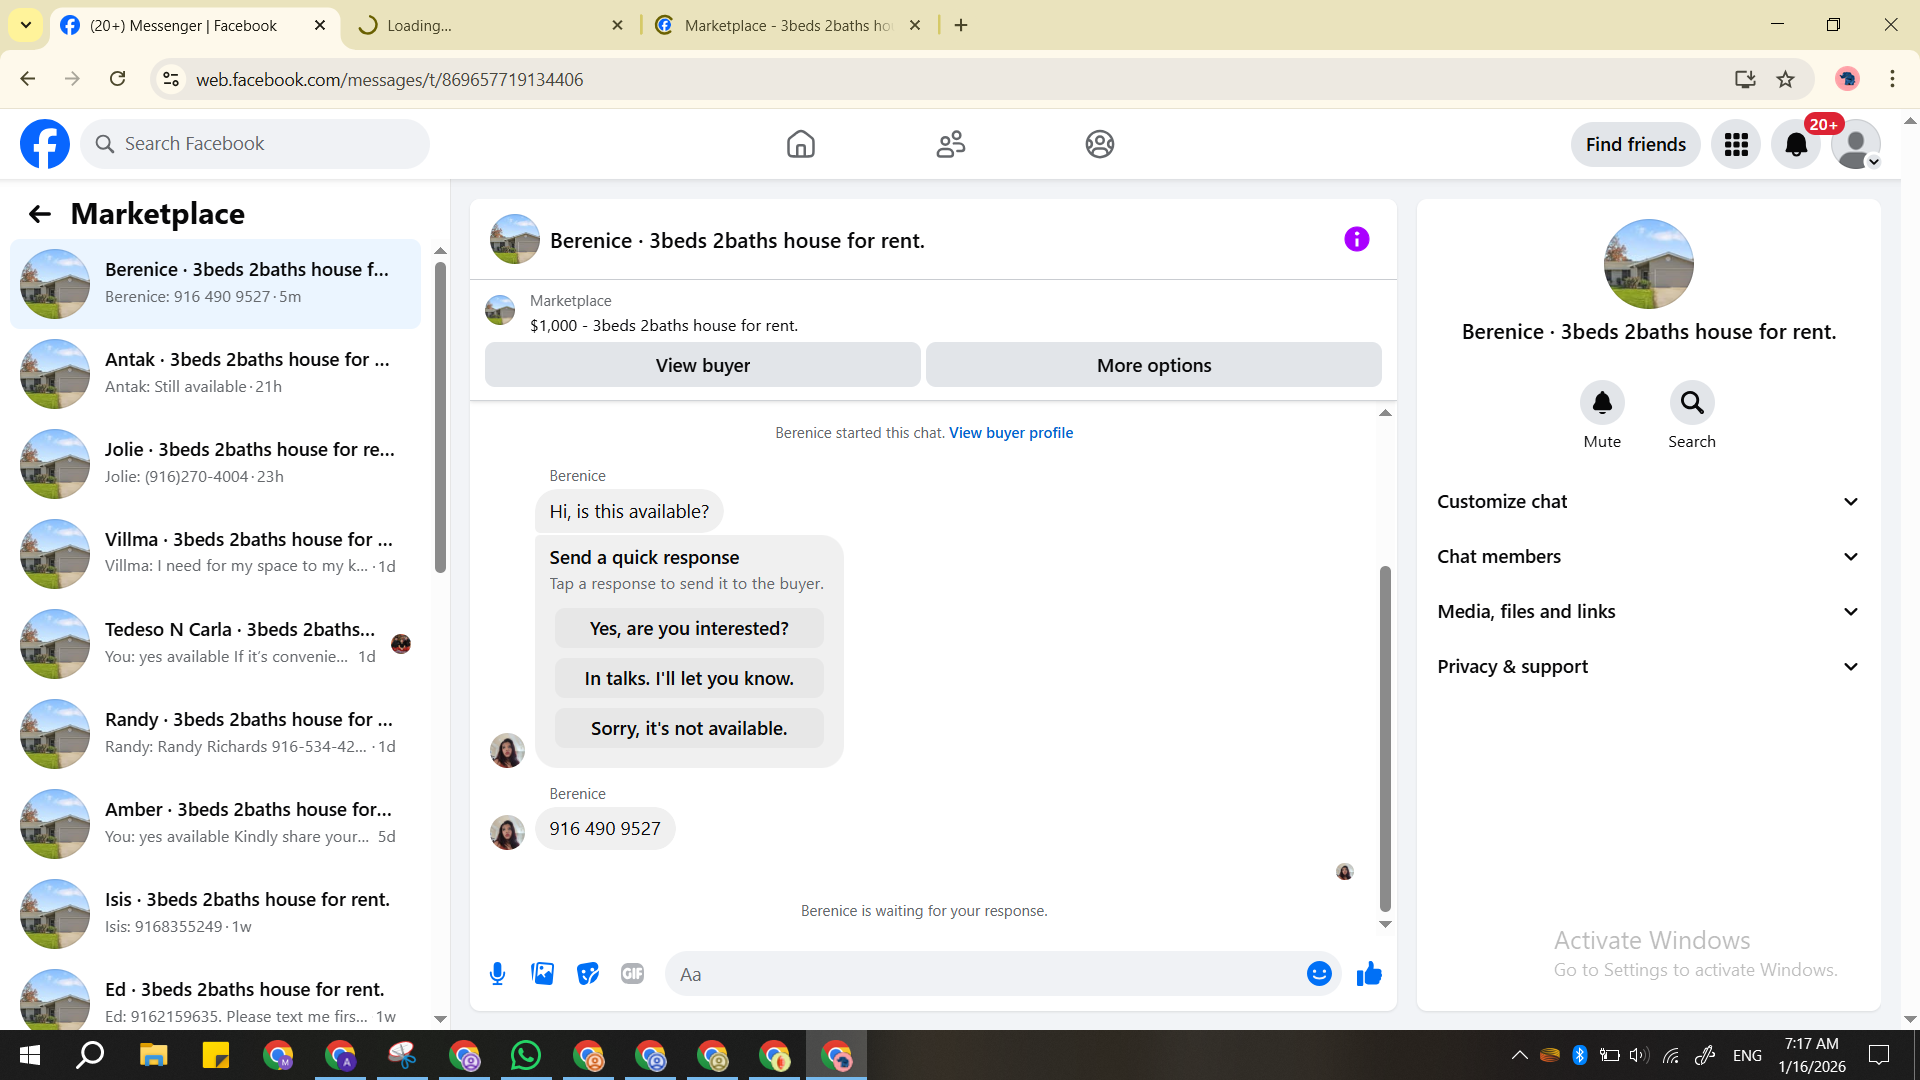Image resolution: width=1920 pixels, height=1080 pixels.
Task: Open the emoji picker in the message box
Action: pos(1319,974)
